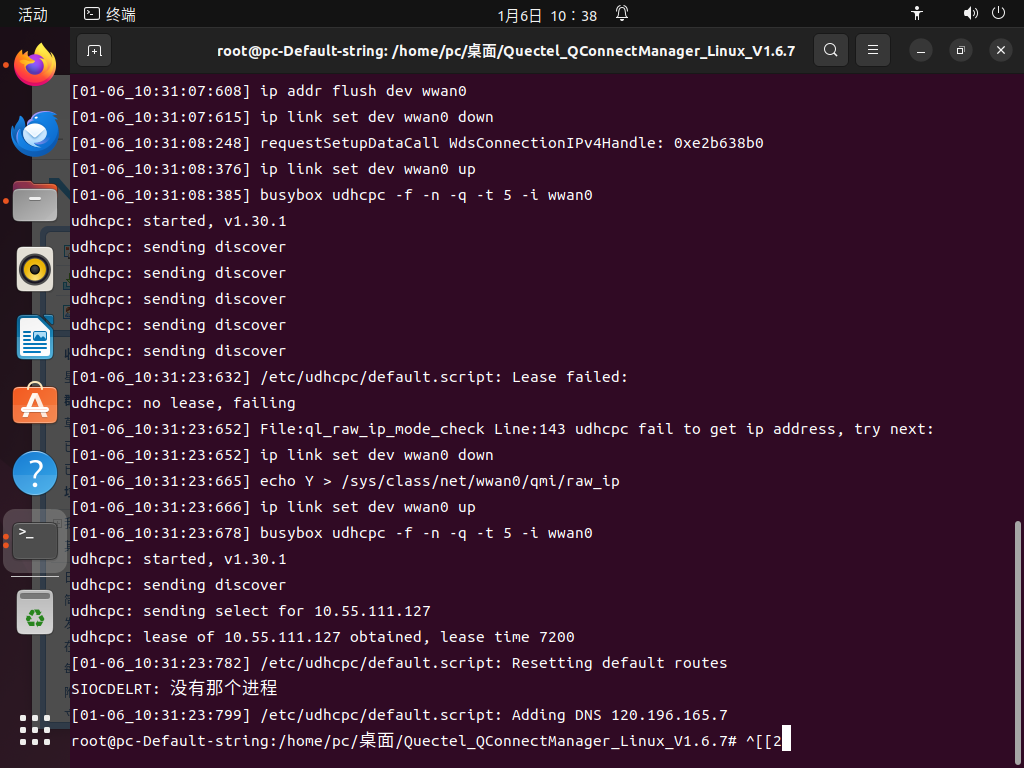
Task: Open the Help question mark icon
Action: (35, 472)
